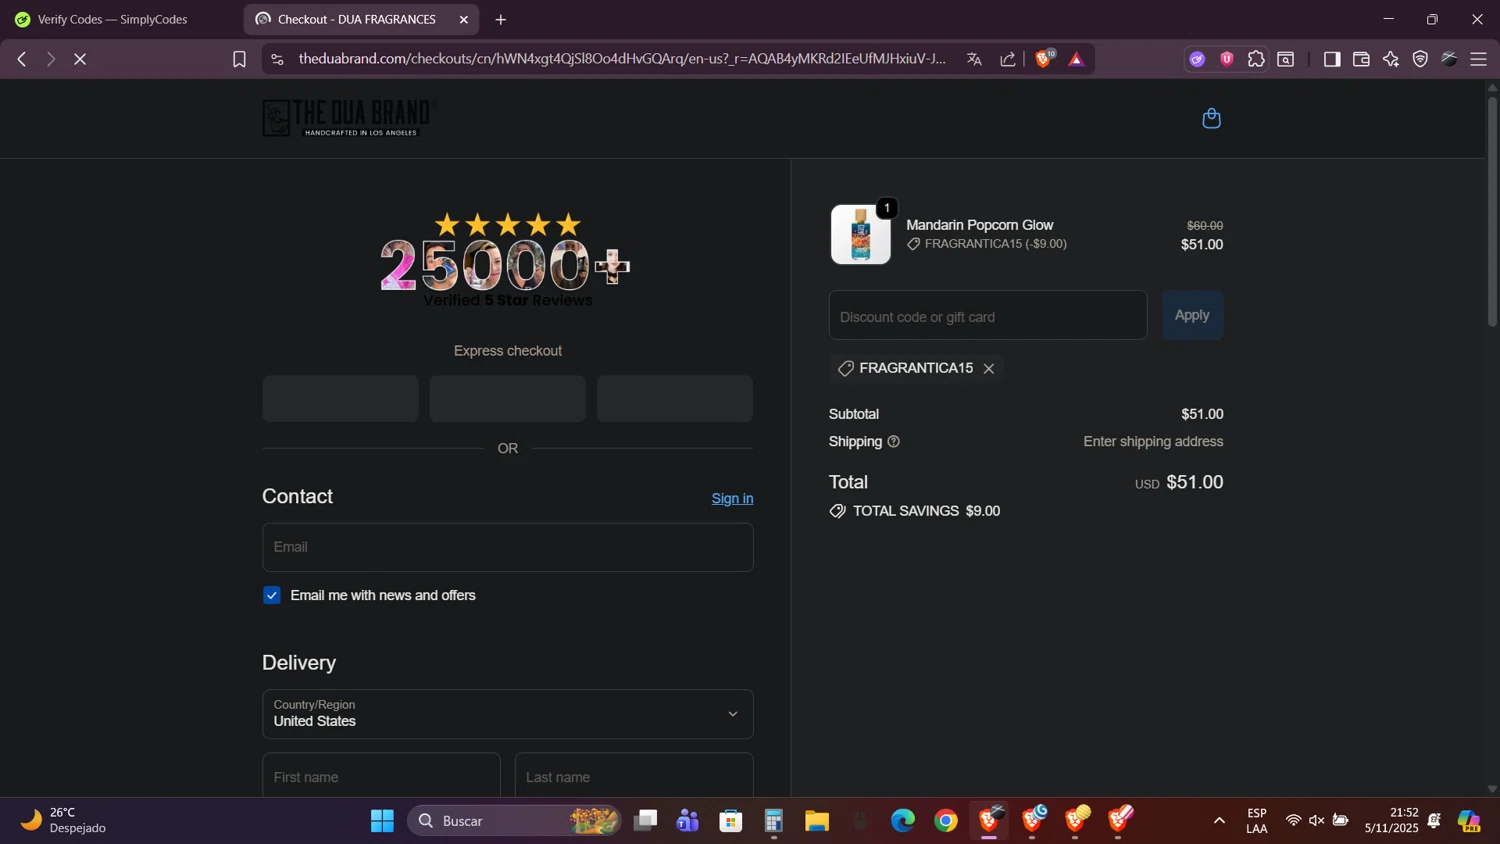
Task: Open the browser main menu
Action: (1479, 59)
